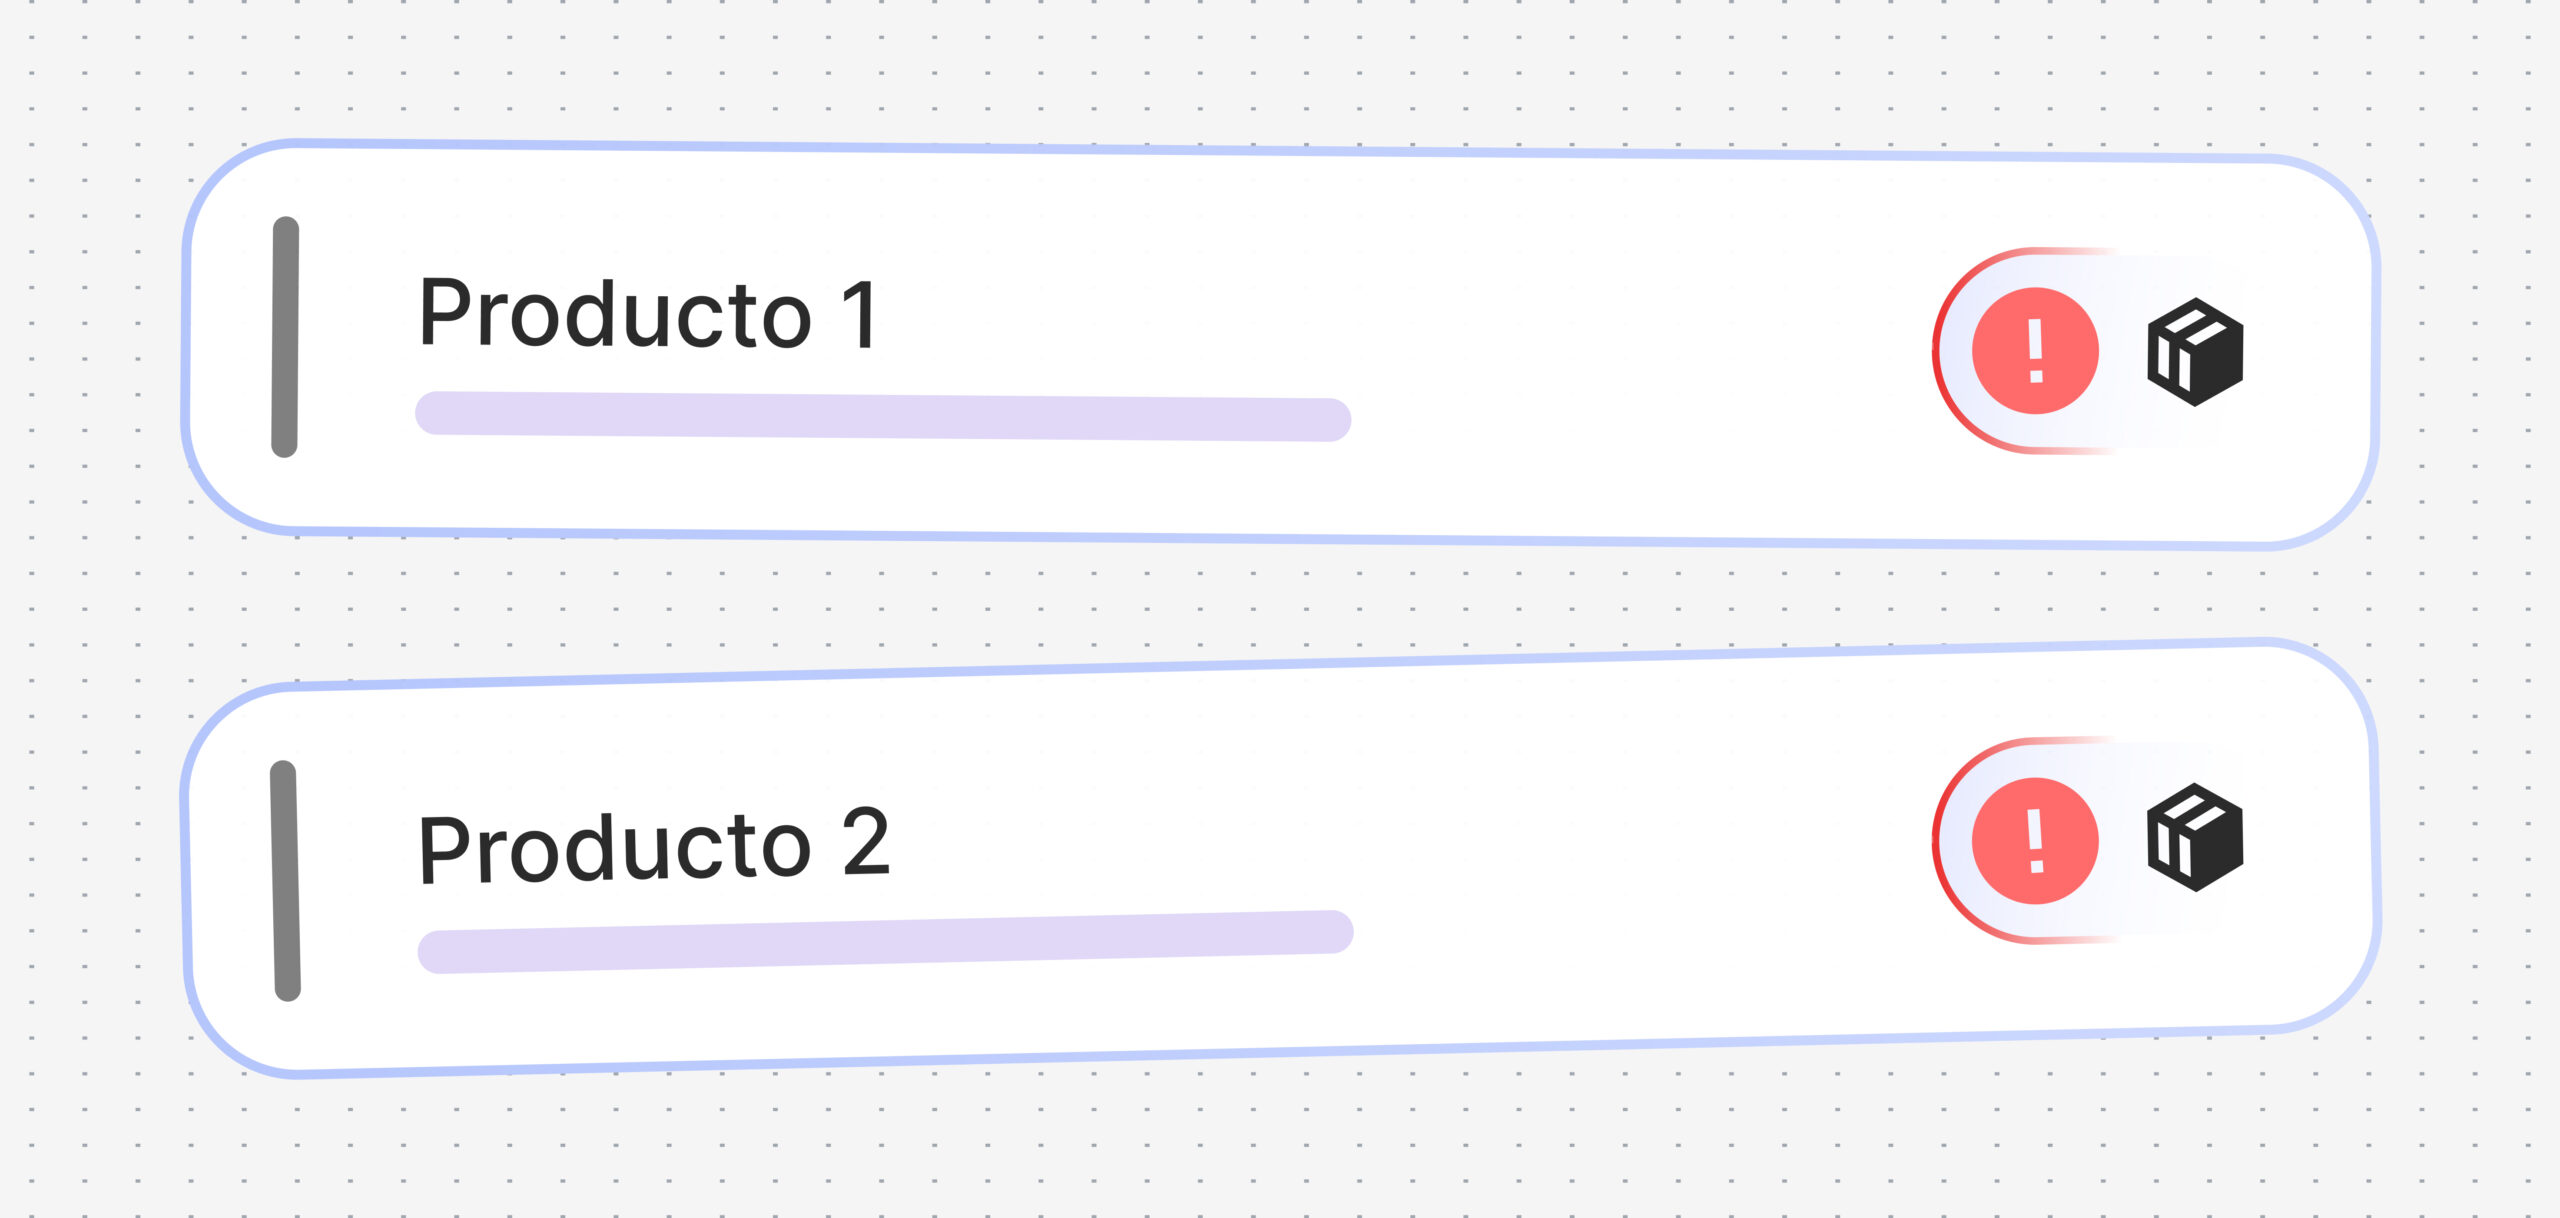Viewport: 2560px width, 1218px height.
Task: Select the Producto 2 title label
Action: 654,846
